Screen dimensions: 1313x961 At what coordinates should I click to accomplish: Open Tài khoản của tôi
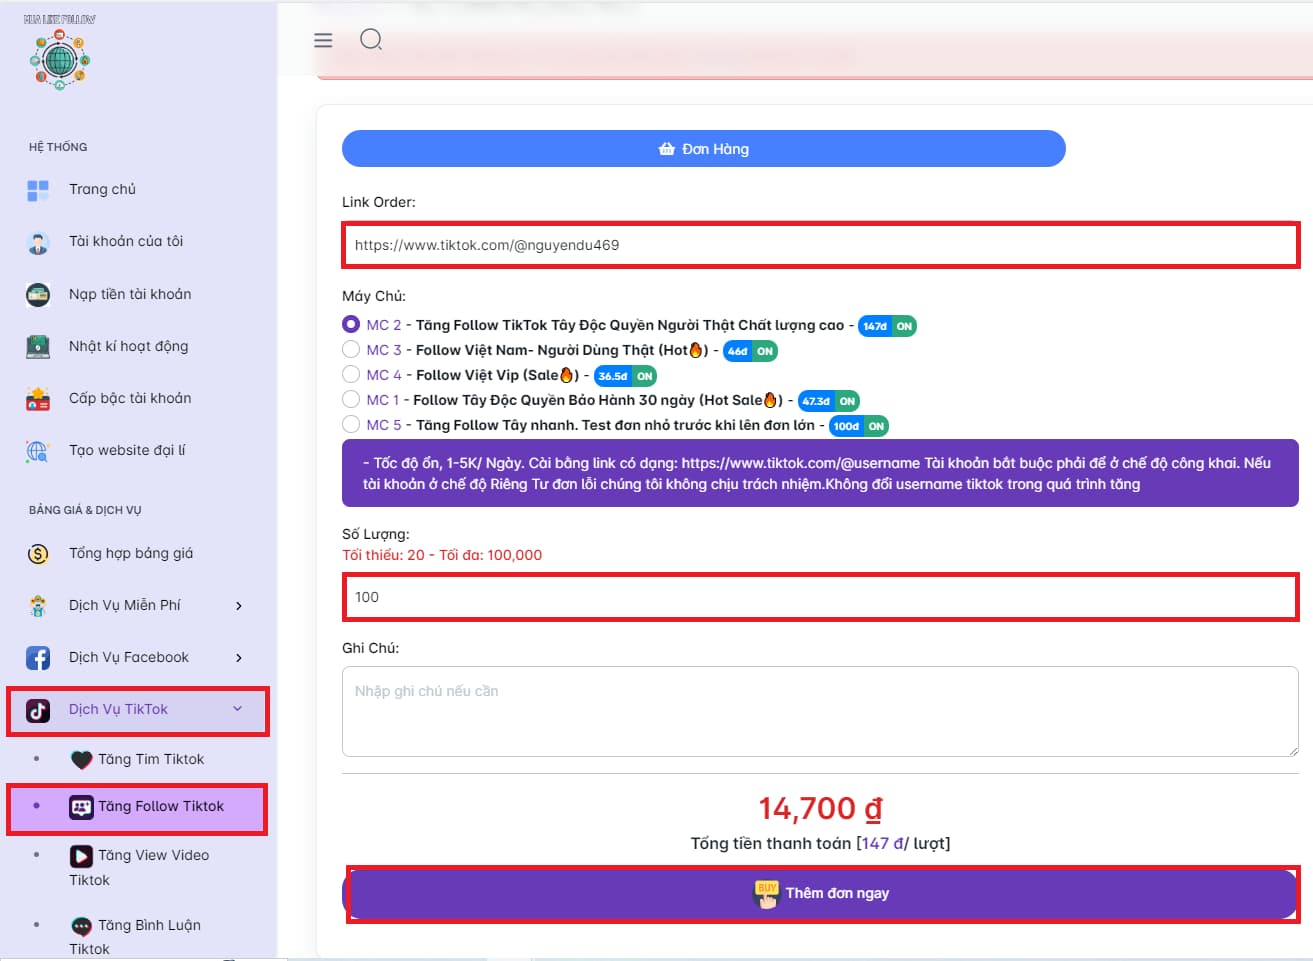point(126,241)
